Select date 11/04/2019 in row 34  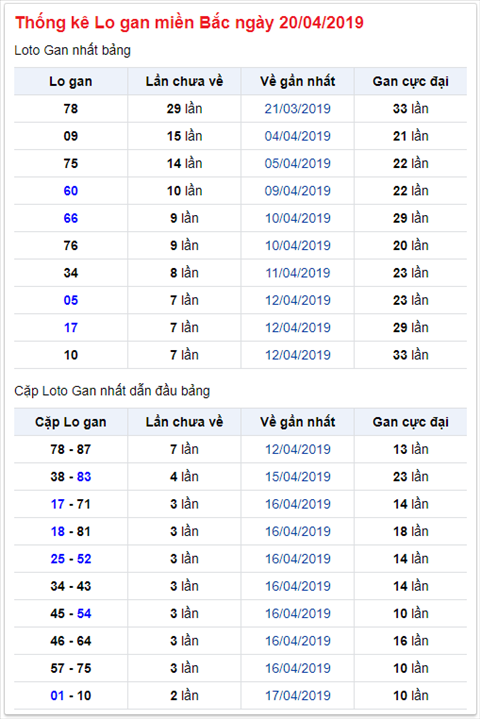(x=298, y=273)
